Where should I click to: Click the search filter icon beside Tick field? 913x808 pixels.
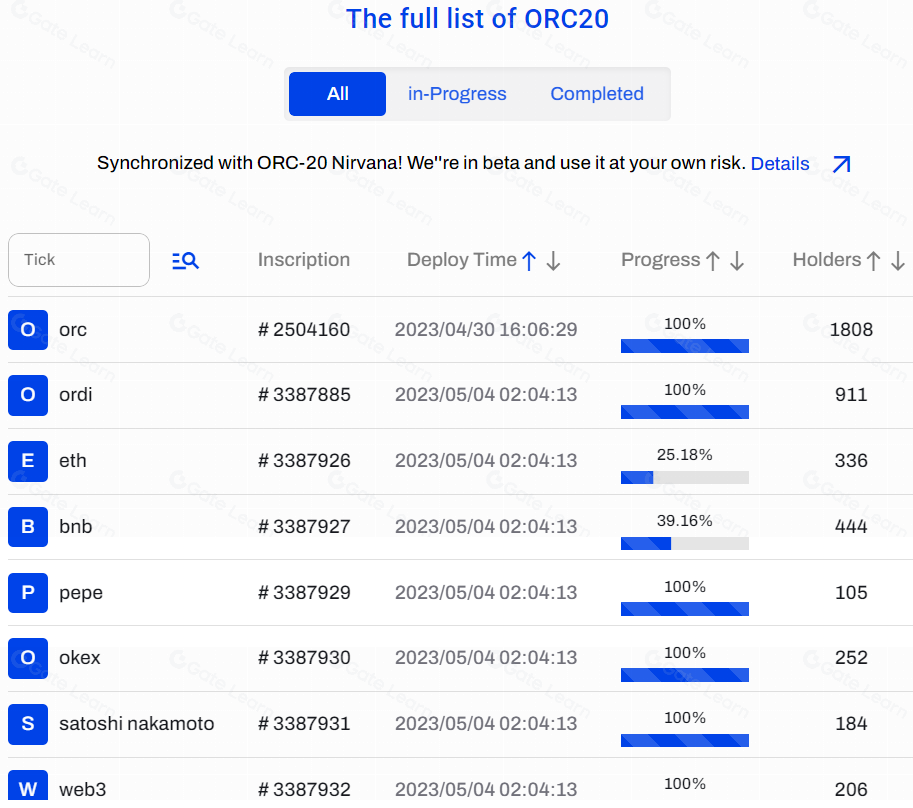pyautogui.click(x=185, y=261)
